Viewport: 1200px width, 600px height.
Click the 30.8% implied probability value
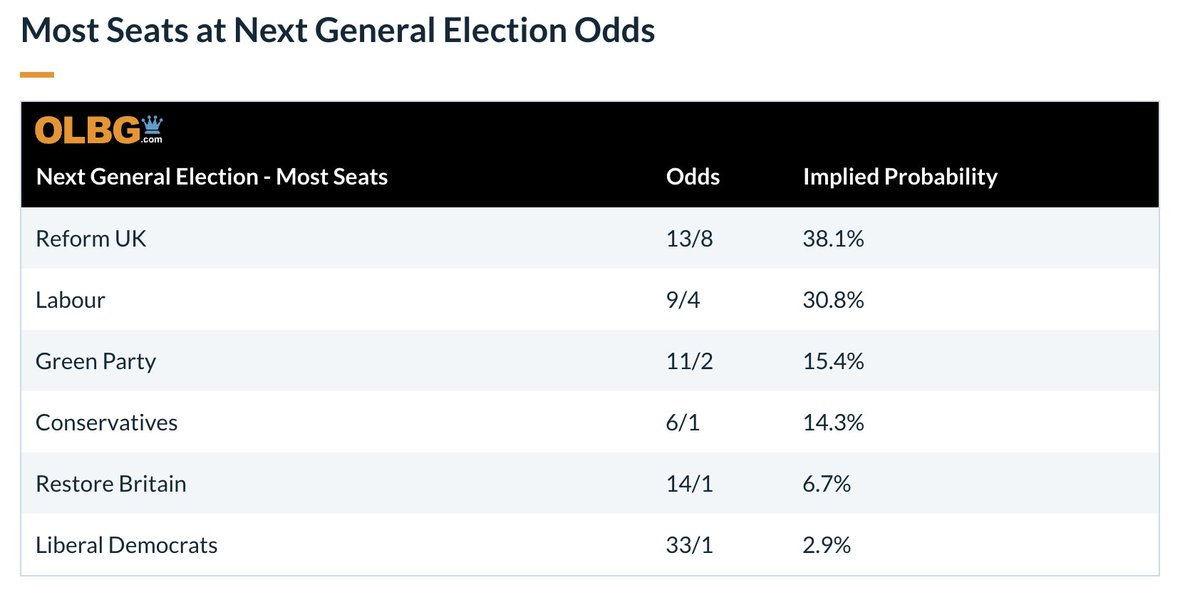tap(834, 300)
